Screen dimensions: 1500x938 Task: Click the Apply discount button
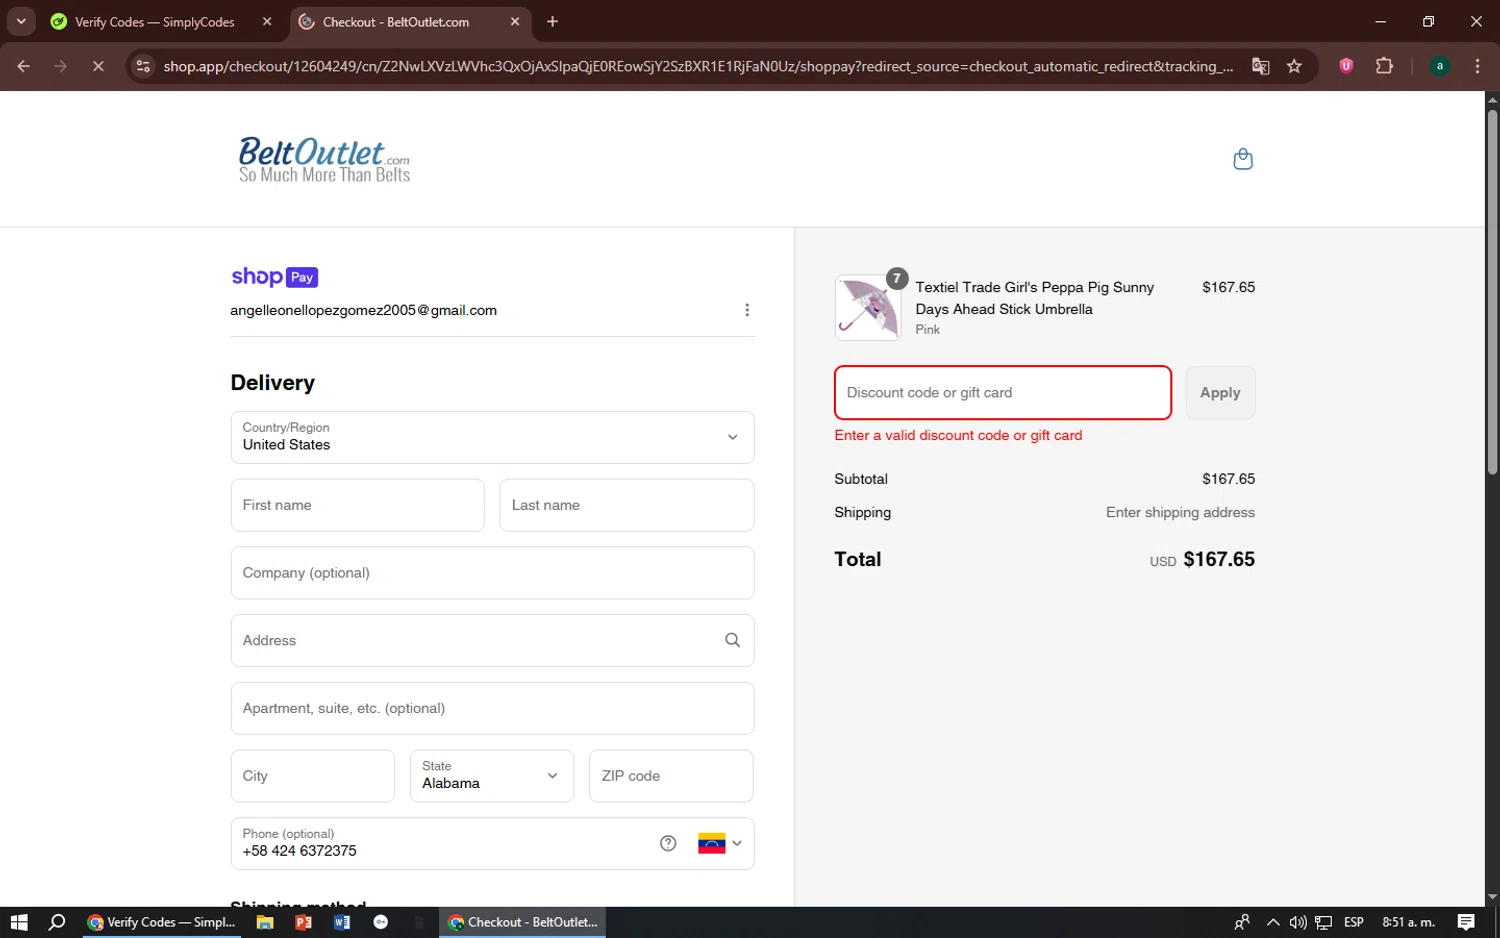click(1220, 392)
